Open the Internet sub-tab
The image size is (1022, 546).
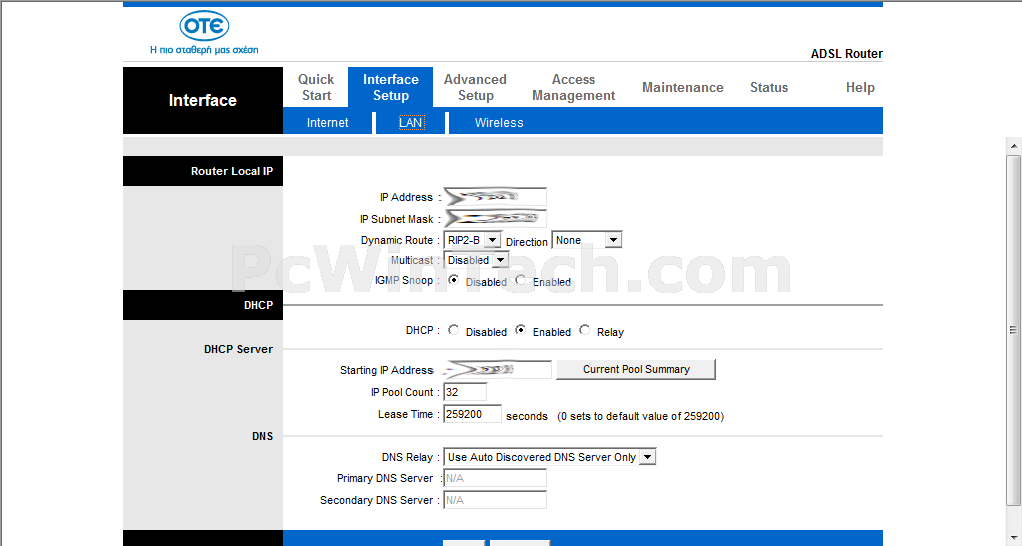point(327,122)
